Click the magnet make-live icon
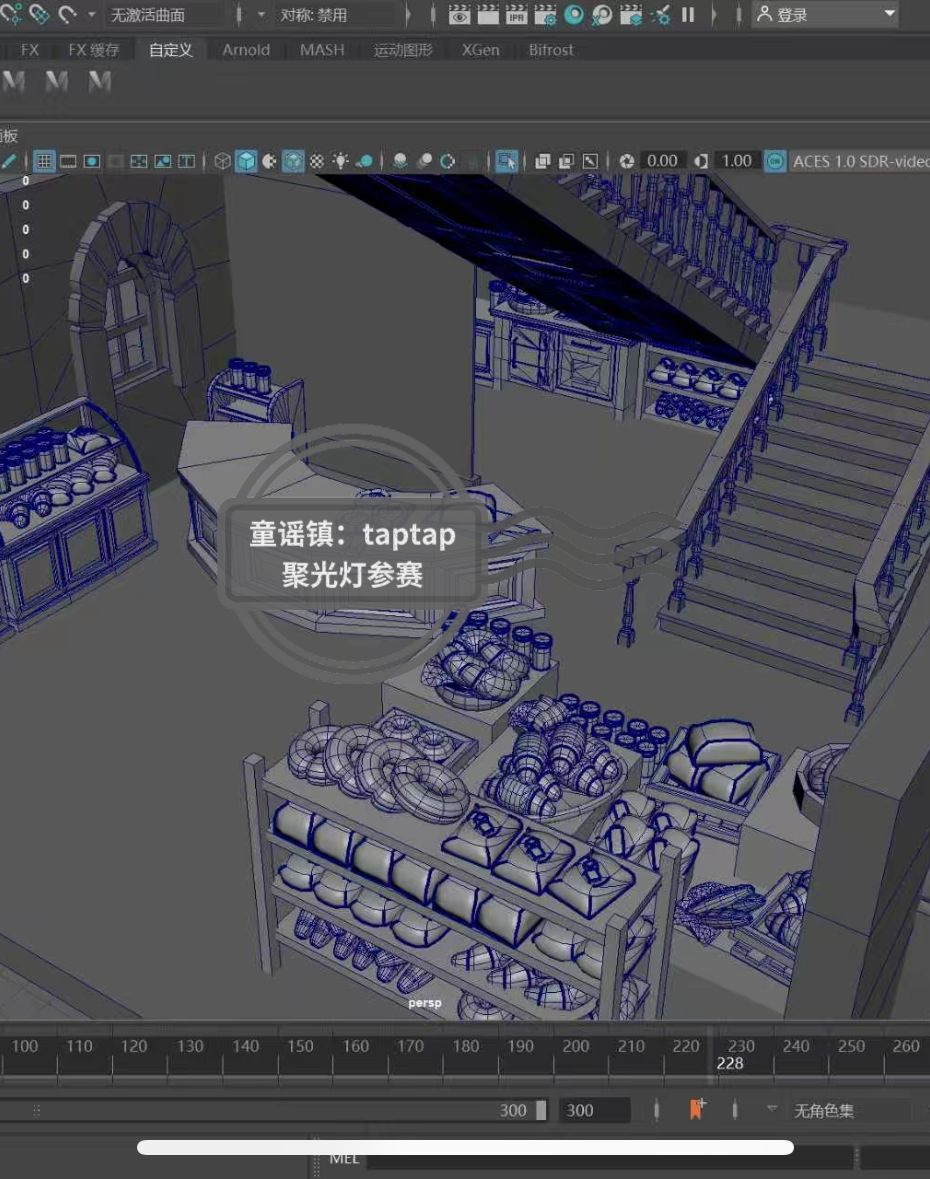930x1179 pixels. coord(68,14)
